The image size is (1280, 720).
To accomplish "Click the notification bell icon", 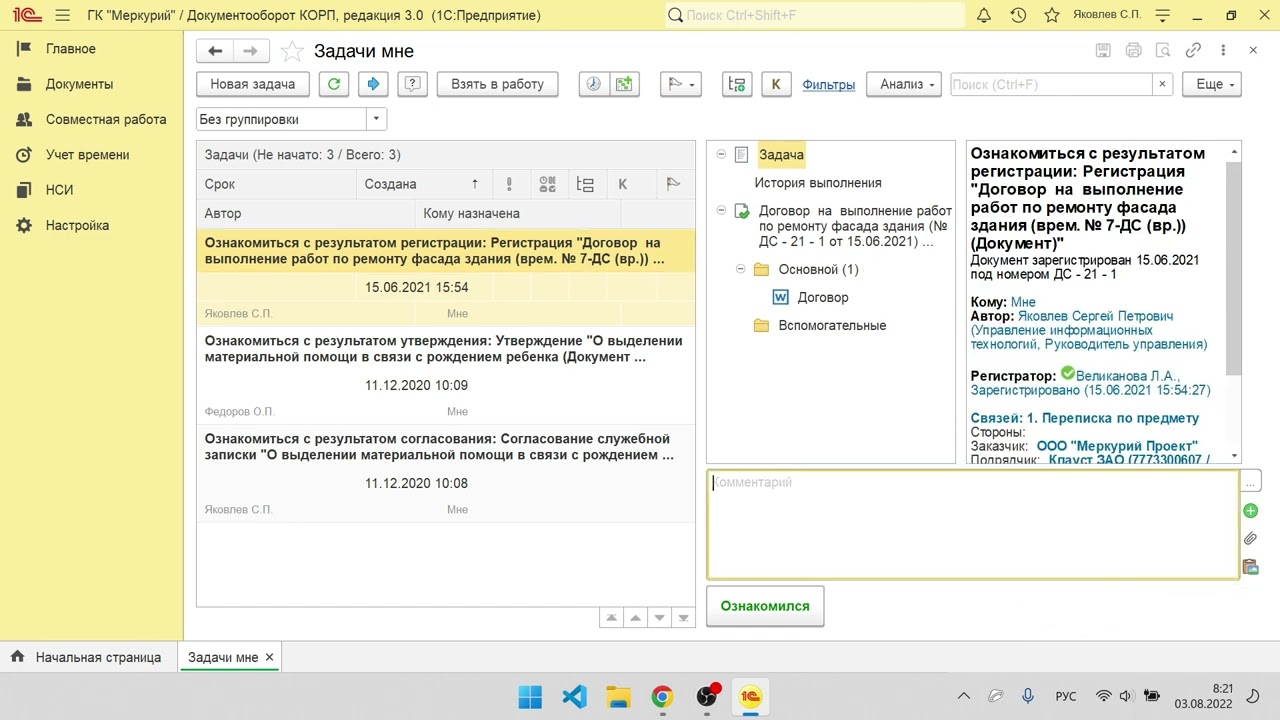I will [983, 15].
